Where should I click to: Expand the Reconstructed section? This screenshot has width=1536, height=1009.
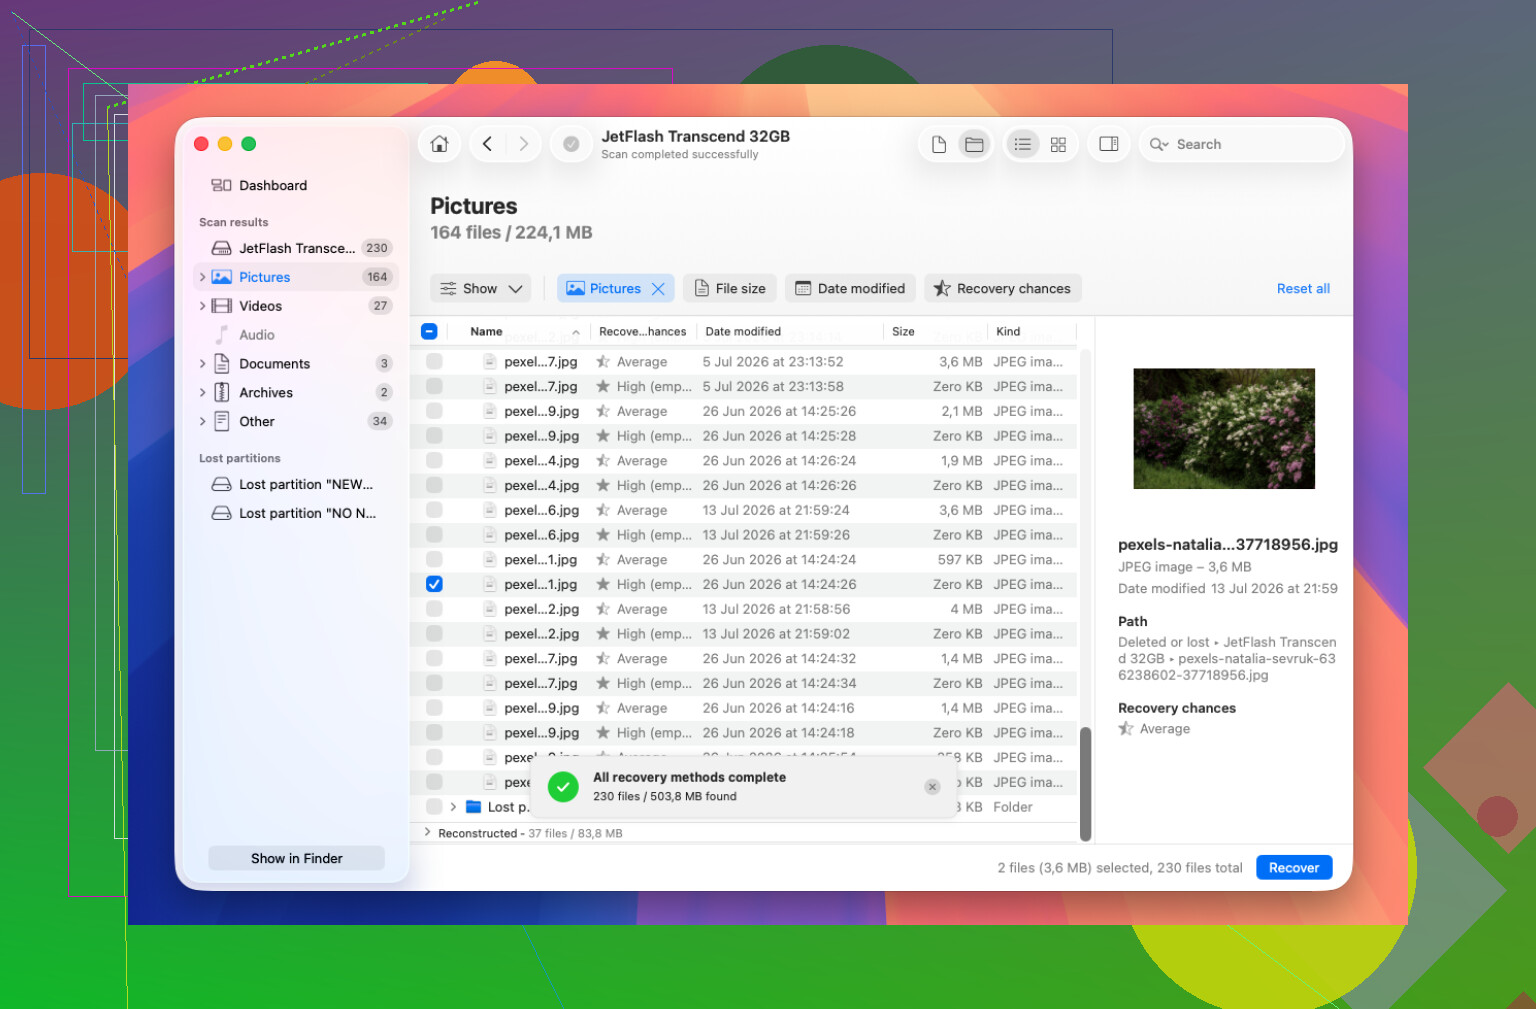click(428, 833)
